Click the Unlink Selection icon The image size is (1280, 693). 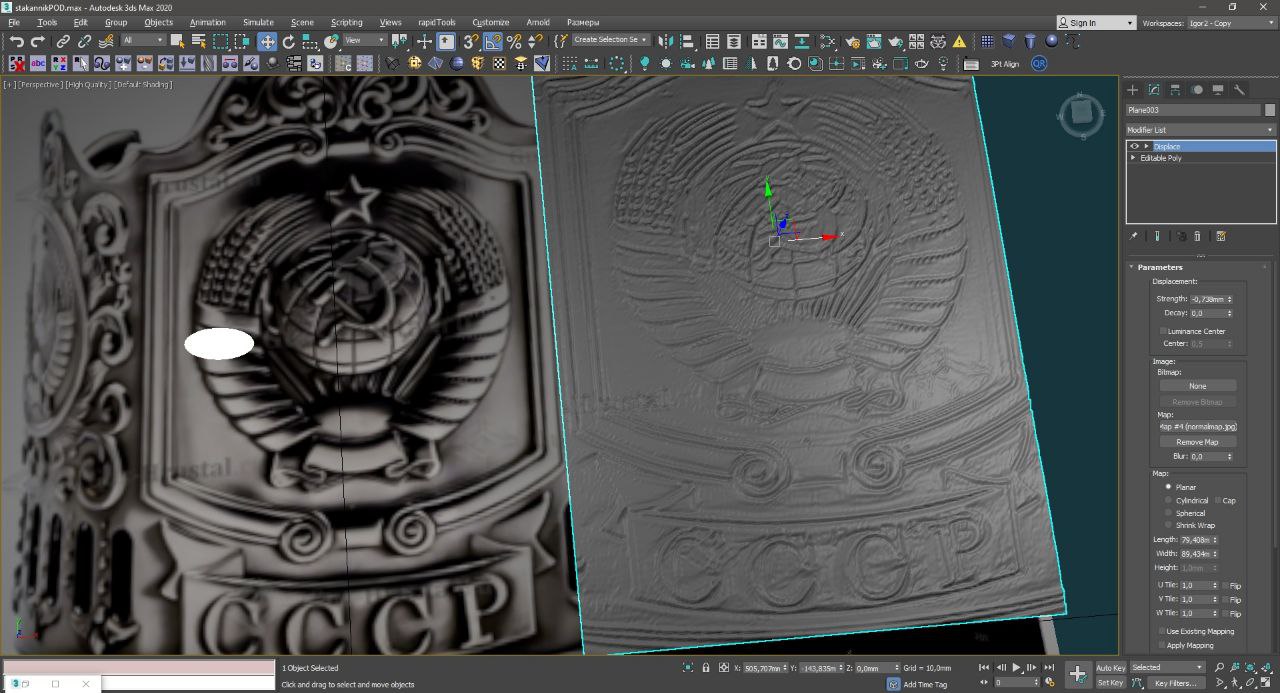(84, 41)
